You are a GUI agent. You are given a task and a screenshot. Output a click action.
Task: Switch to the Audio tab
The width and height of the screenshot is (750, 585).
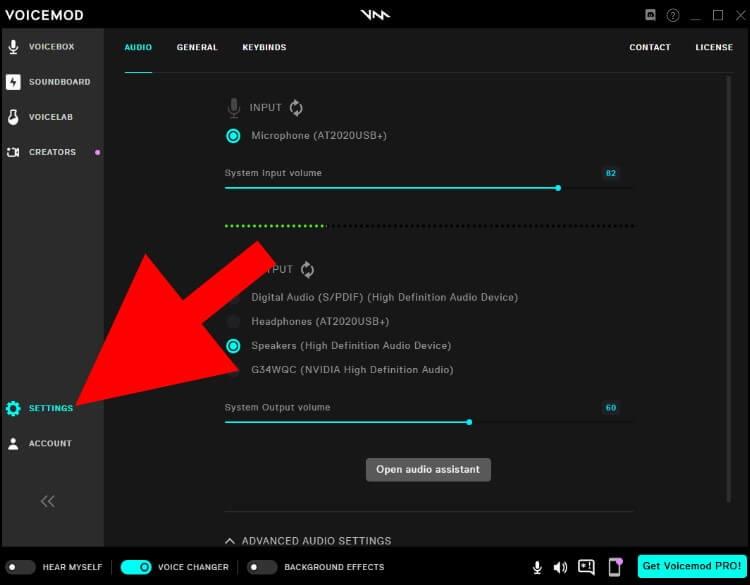[x=138, y=47]
